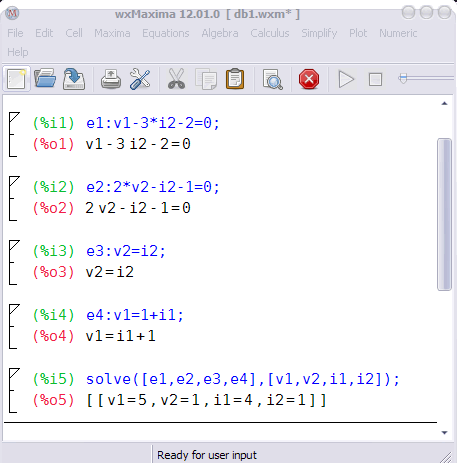Cut the selection using the scissors icon
Image resolution: width=457 pixels, height=463 pixels.
click(176, 79)
